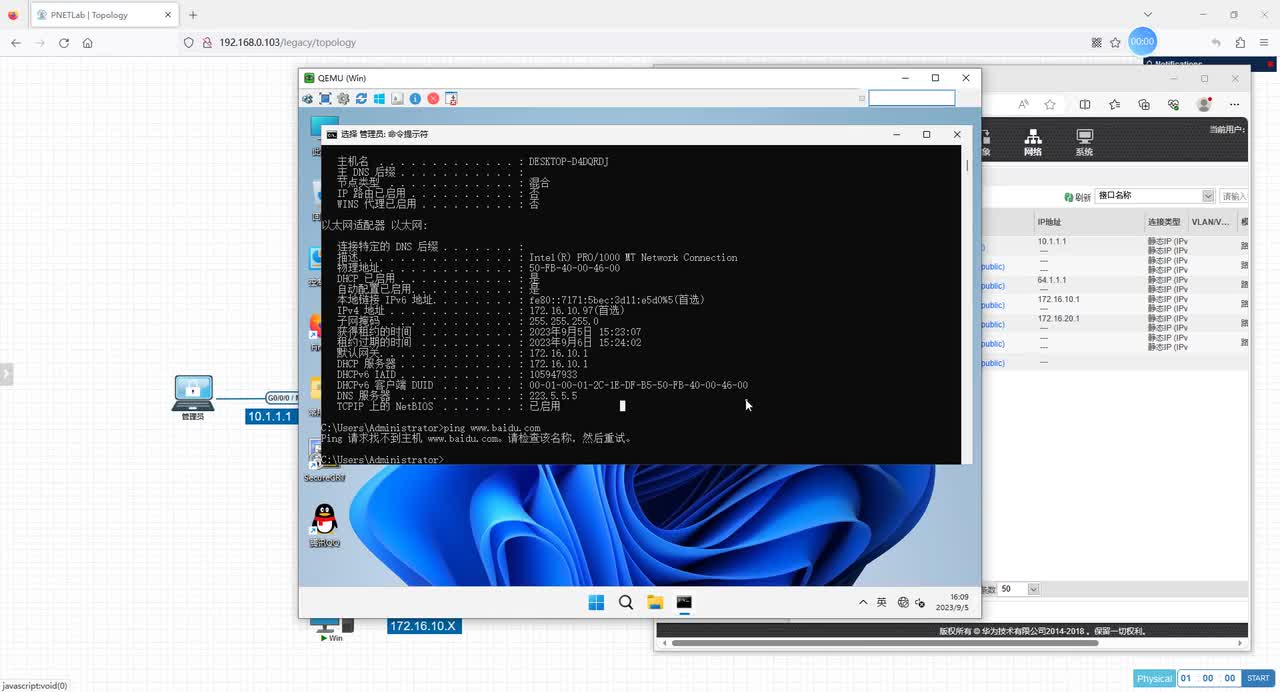
Task: Click Edge split screen icon
Action: point(1085,104)
